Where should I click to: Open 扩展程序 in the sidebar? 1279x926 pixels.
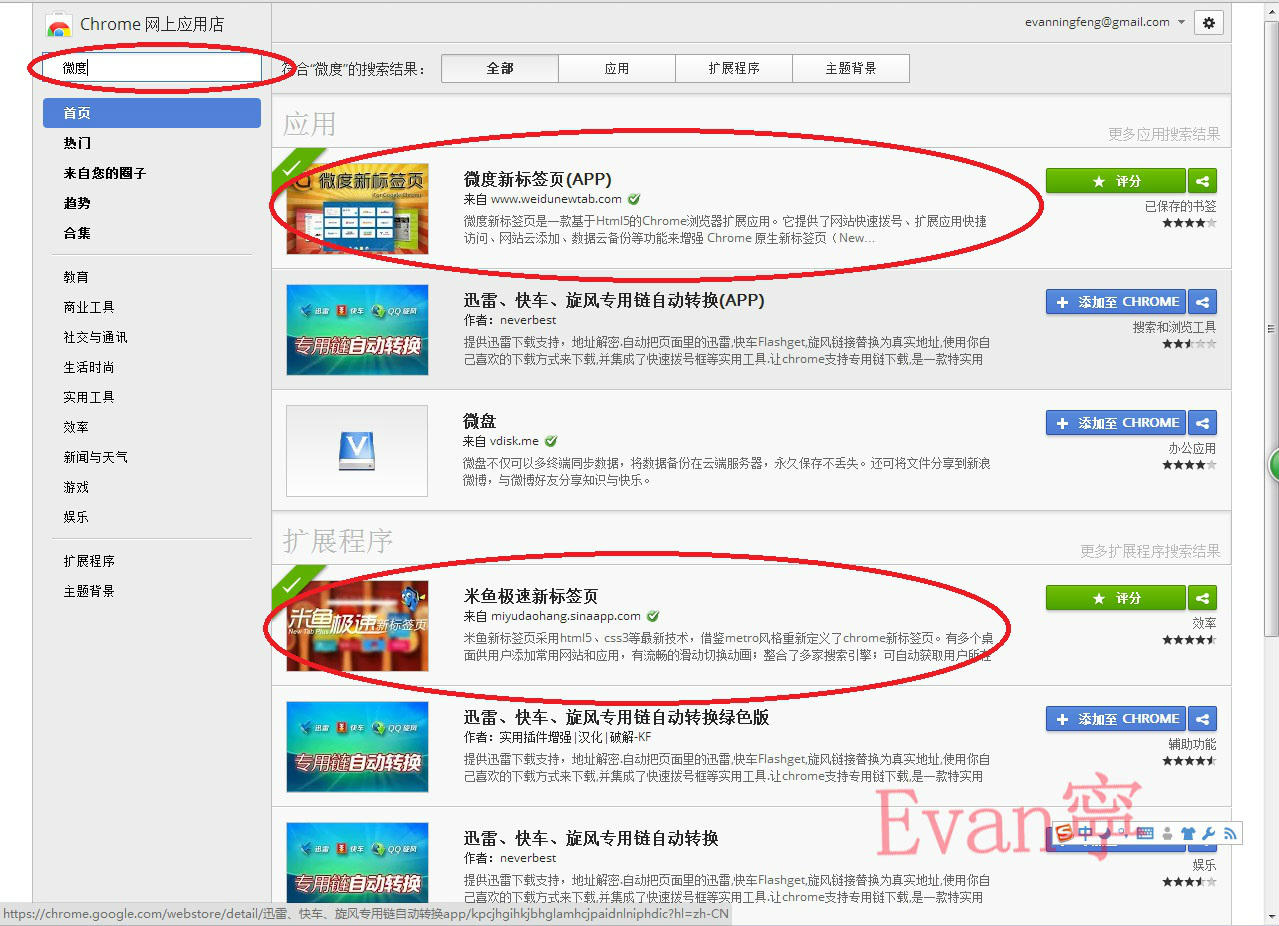click(x=89, y=561)
